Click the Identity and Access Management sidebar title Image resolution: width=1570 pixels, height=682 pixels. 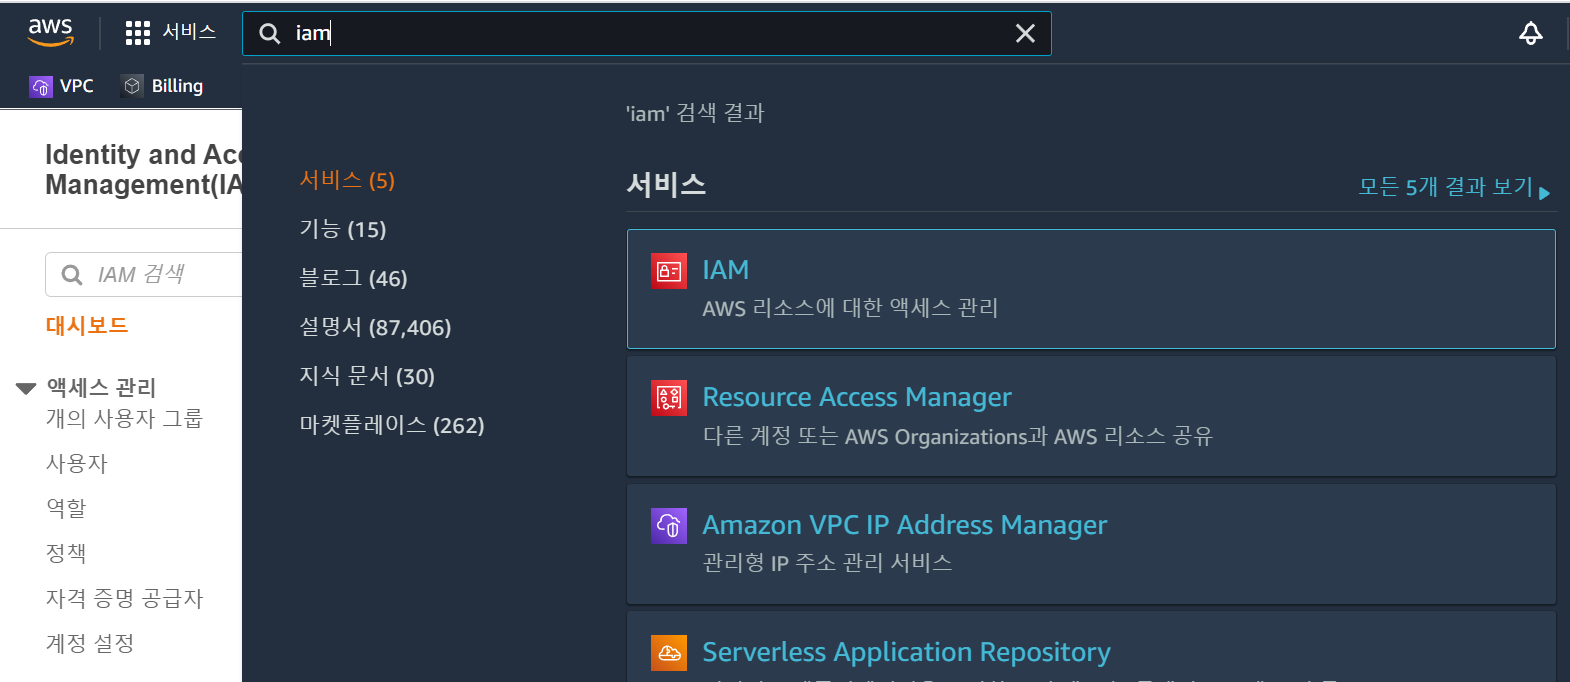[x=143, y=169]
